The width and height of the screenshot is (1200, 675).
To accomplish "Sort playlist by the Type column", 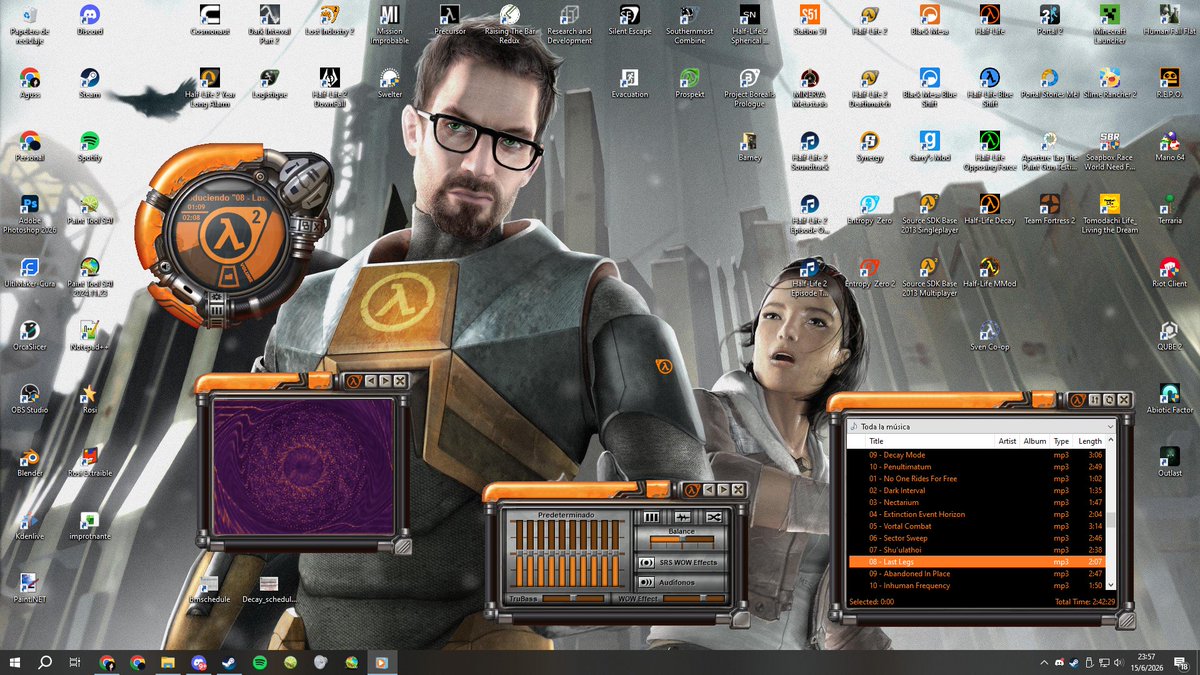I will [1061, 441].
